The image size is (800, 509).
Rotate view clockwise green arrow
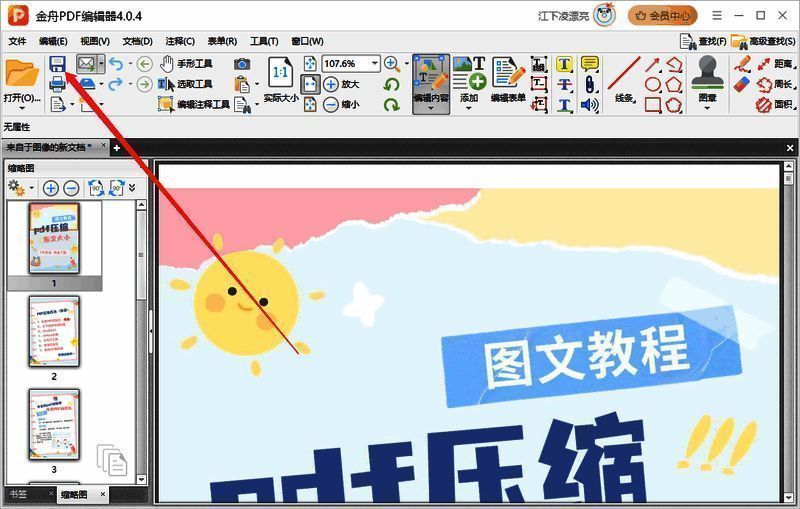pos(392,105)
